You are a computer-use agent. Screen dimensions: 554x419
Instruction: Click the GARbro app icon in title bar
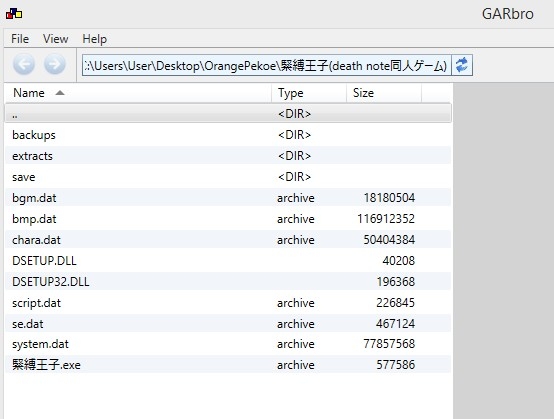pyautogui.click(x=14, y=14)
